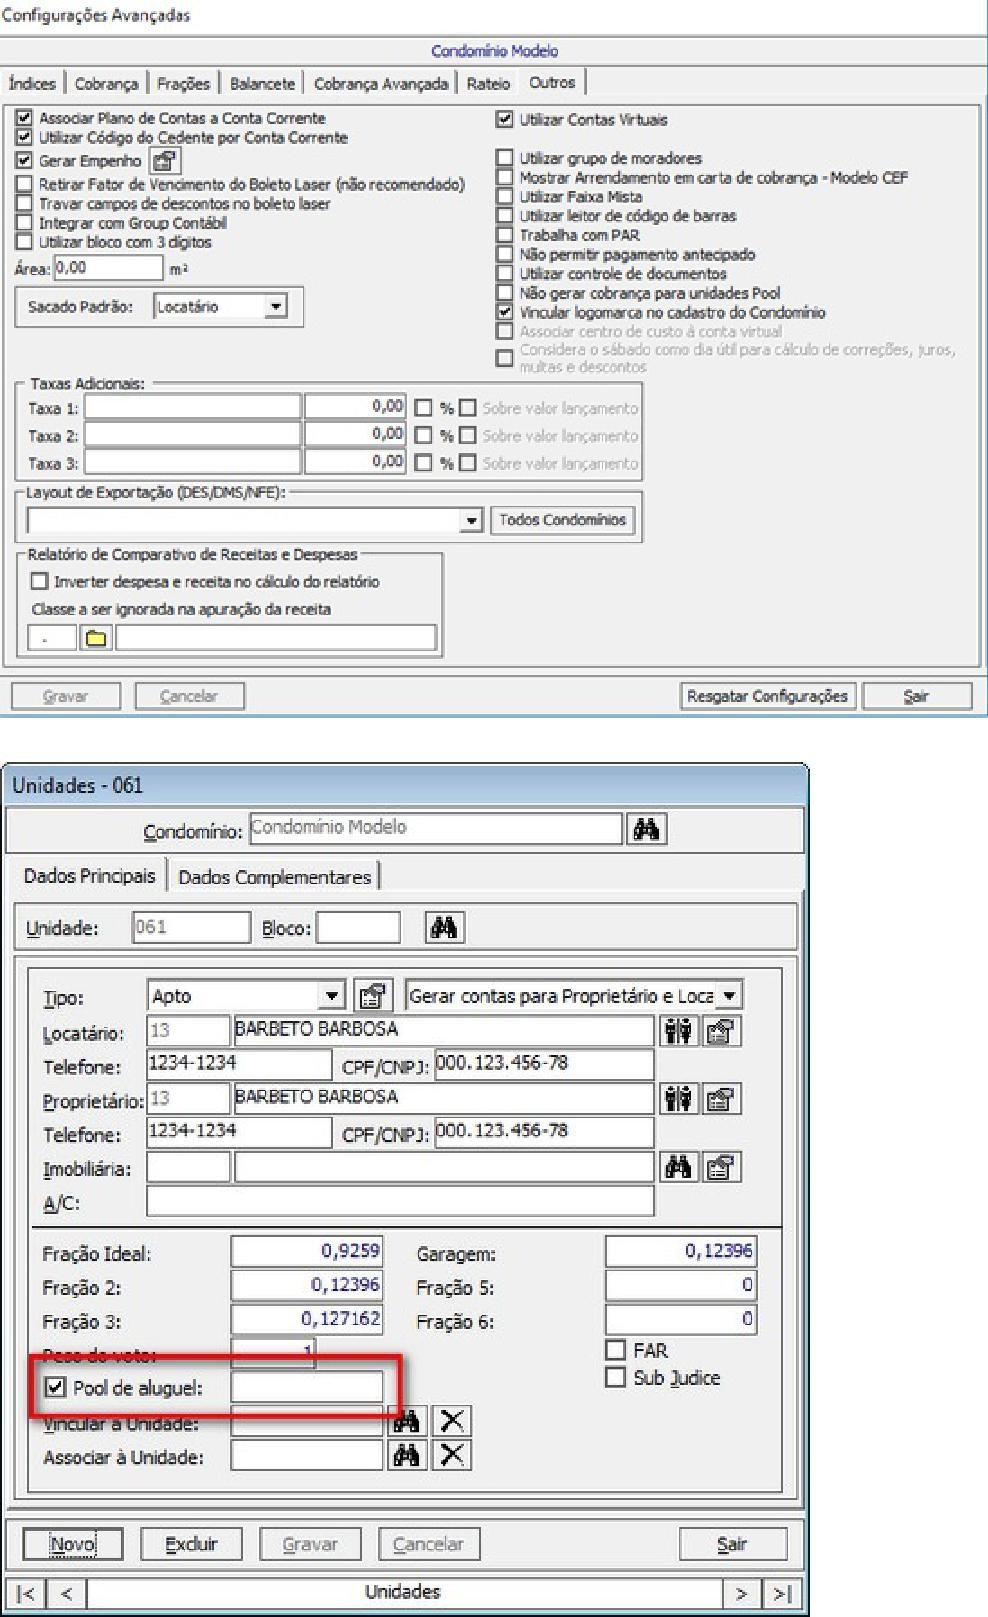Viewport: 988px width, 1617px height.
Task: Open properties icon next to Tipo dropdown
Action: pyautogui.click(x=373, y=996)
